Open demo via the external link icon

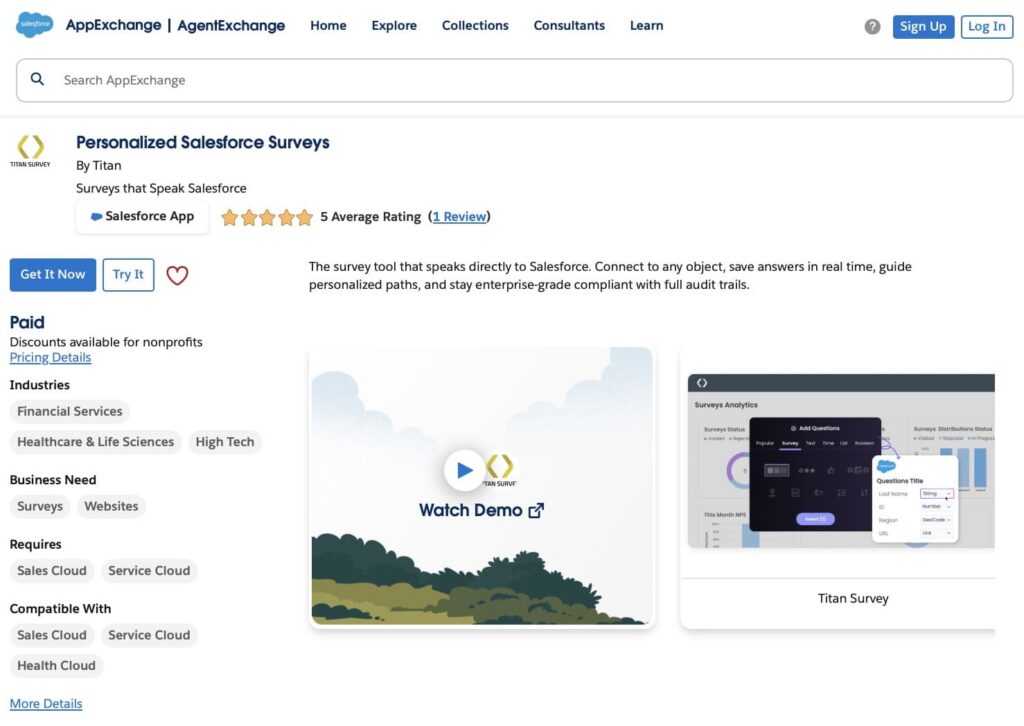tap(536, 510)
